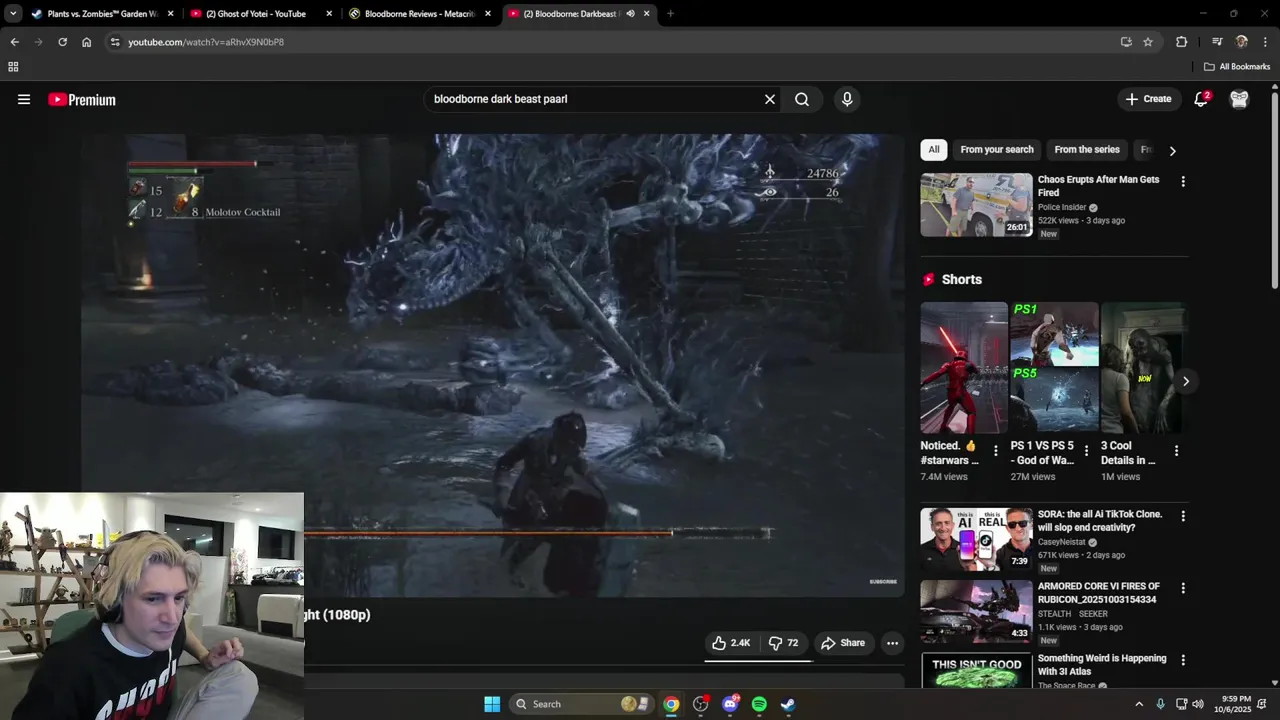1280x720 pixels.
Task: Open media controls icon in Chrome toolbar
Action: point(1217,42)
